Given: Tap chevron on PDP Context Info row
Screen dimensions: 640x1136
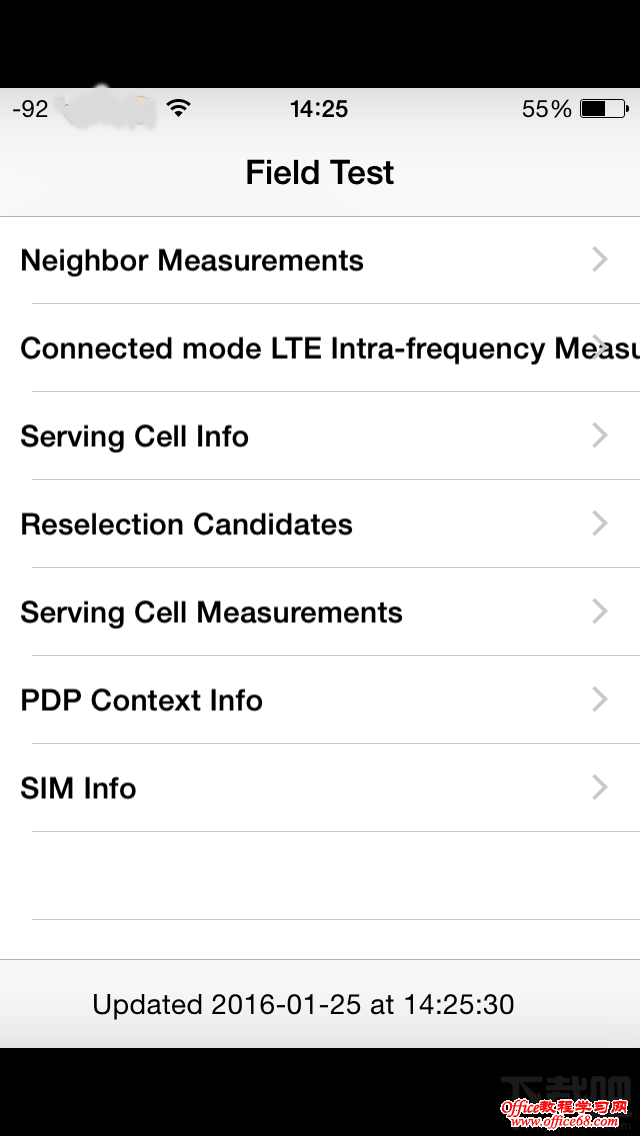Looking at the screenshot, I should [x=600, y=700].
